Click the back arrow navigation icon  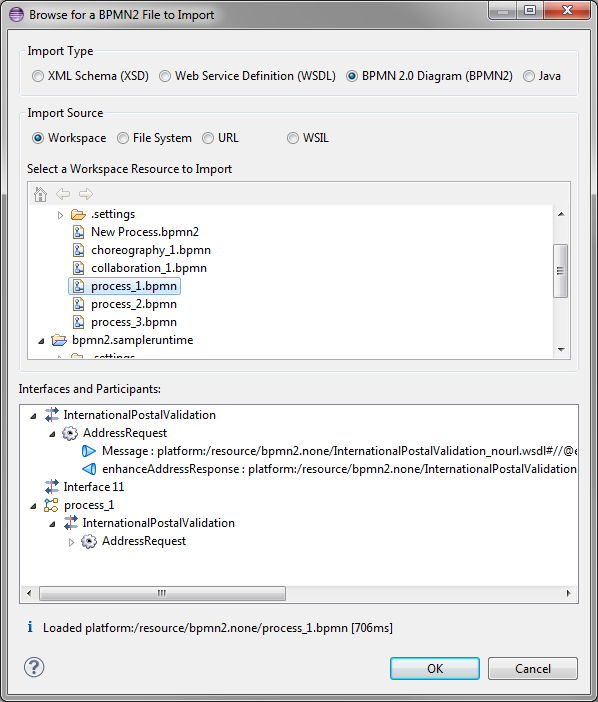[x=63, y=194]
